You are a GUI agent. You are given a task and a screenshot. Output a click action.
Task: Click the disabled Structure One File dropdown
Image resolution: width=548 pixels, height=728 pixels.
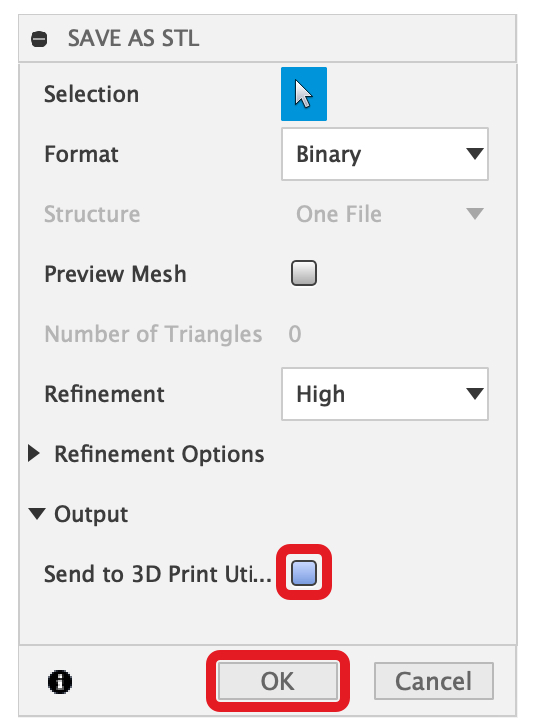tap(385, 214)
